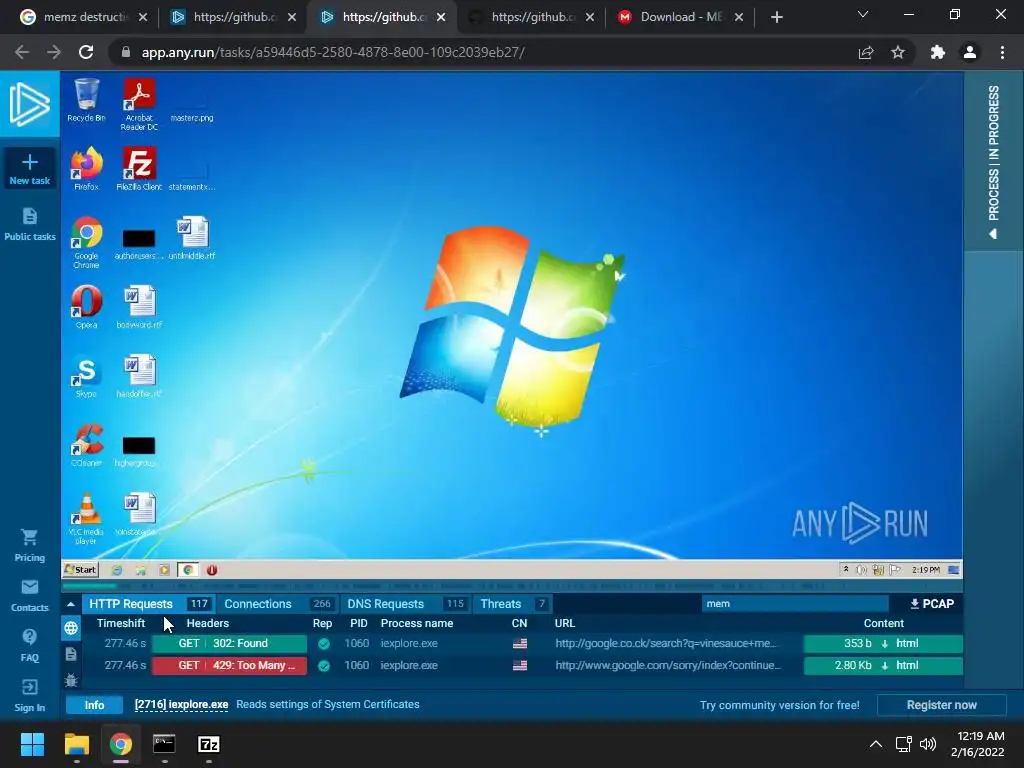This screenshot has height=768, width=1024.
Task: Create a New task
Action: point(29,169)
